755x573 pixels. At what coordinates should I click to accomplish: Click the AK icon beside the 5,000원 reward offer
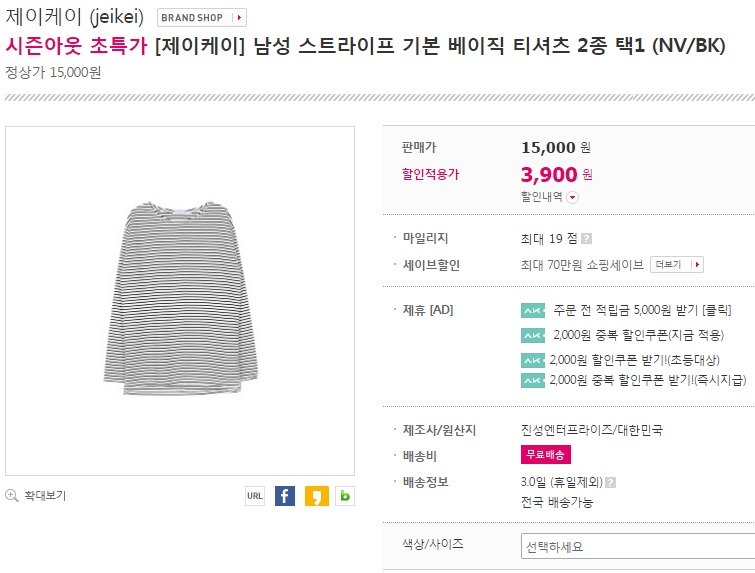[533, 310]
